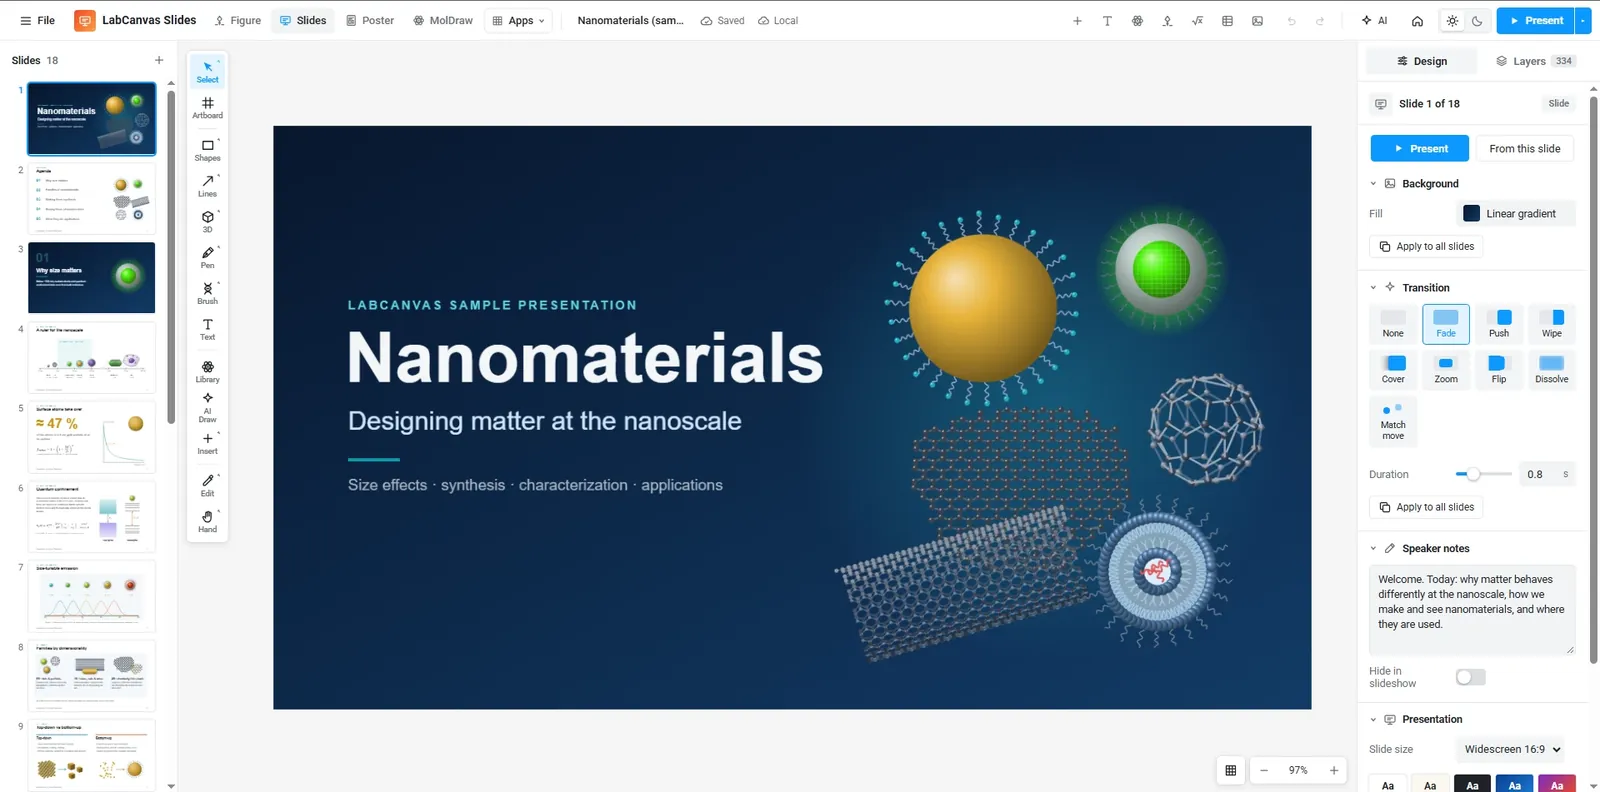Viewport: 1600px width, 792px height.
Task: Switch to light theme sun toggle
Action: (x=1452, y=20)
